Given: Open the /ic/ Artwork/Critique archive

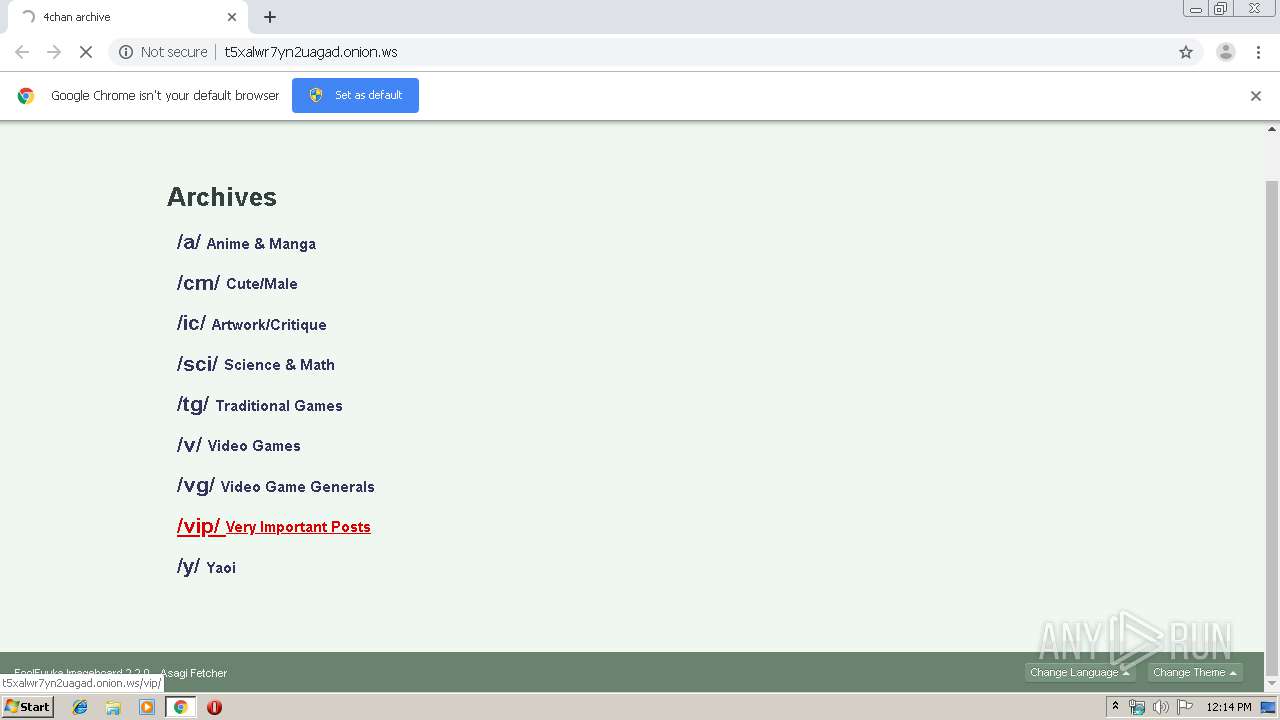Looking at the screenshot, I should click(251, 324).
